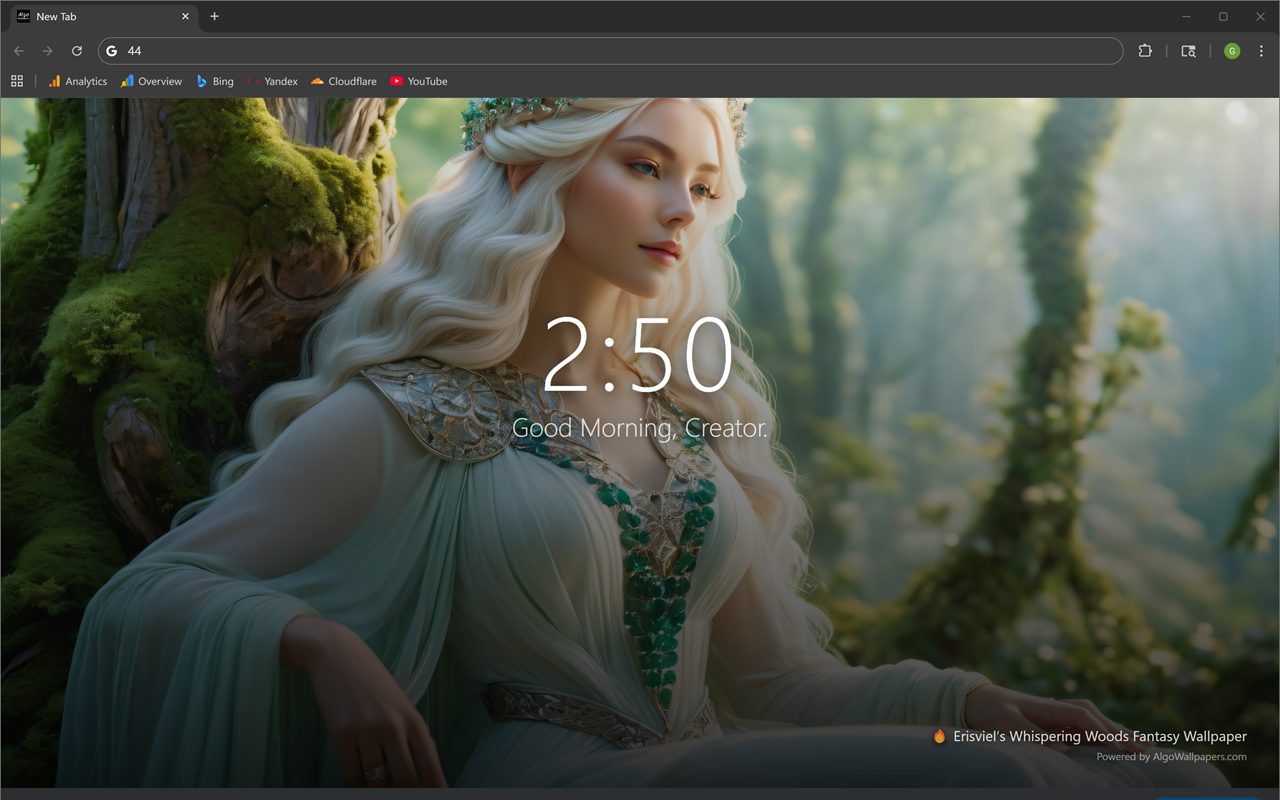Image resolution: width=1280 pixels, height=800 pixels.
Task: Click the Google icon in address bar
Action: 112,51
